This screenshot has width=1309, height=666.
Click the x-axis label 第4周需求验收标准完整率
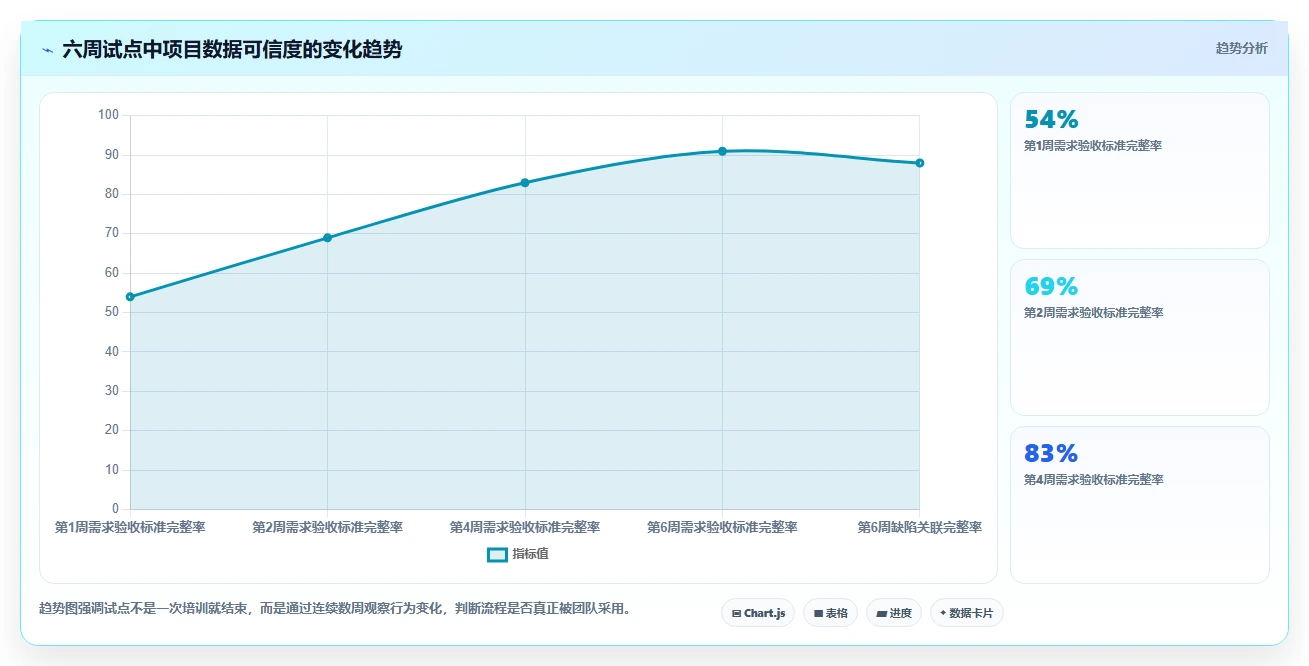tap(525, 527)
